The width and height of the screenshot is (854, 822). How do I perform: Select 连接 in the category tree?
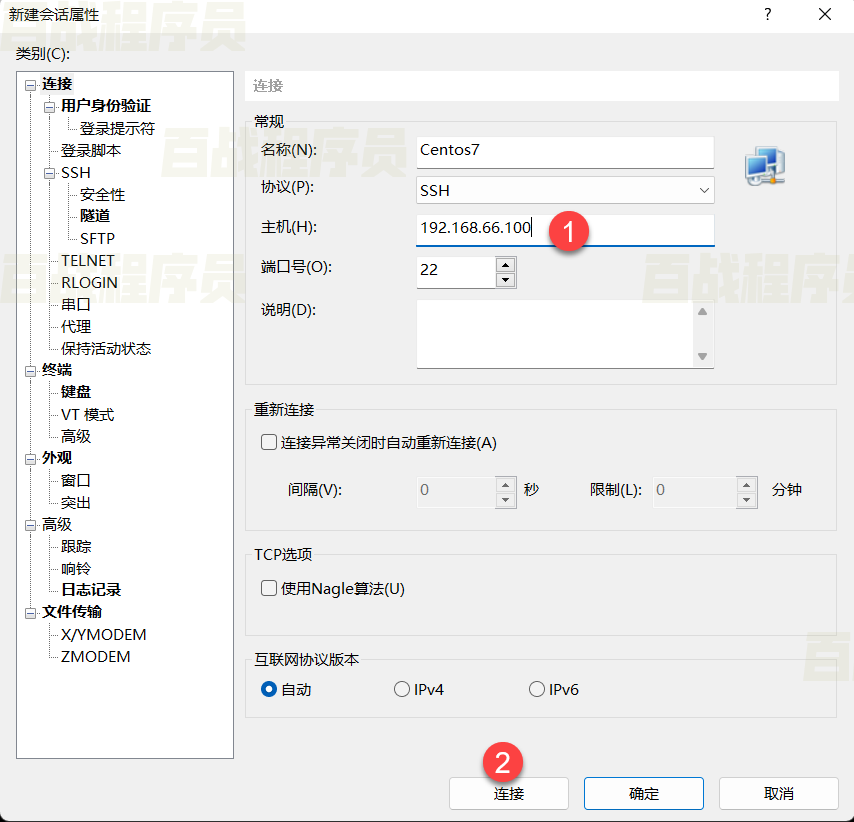point(57,84)
